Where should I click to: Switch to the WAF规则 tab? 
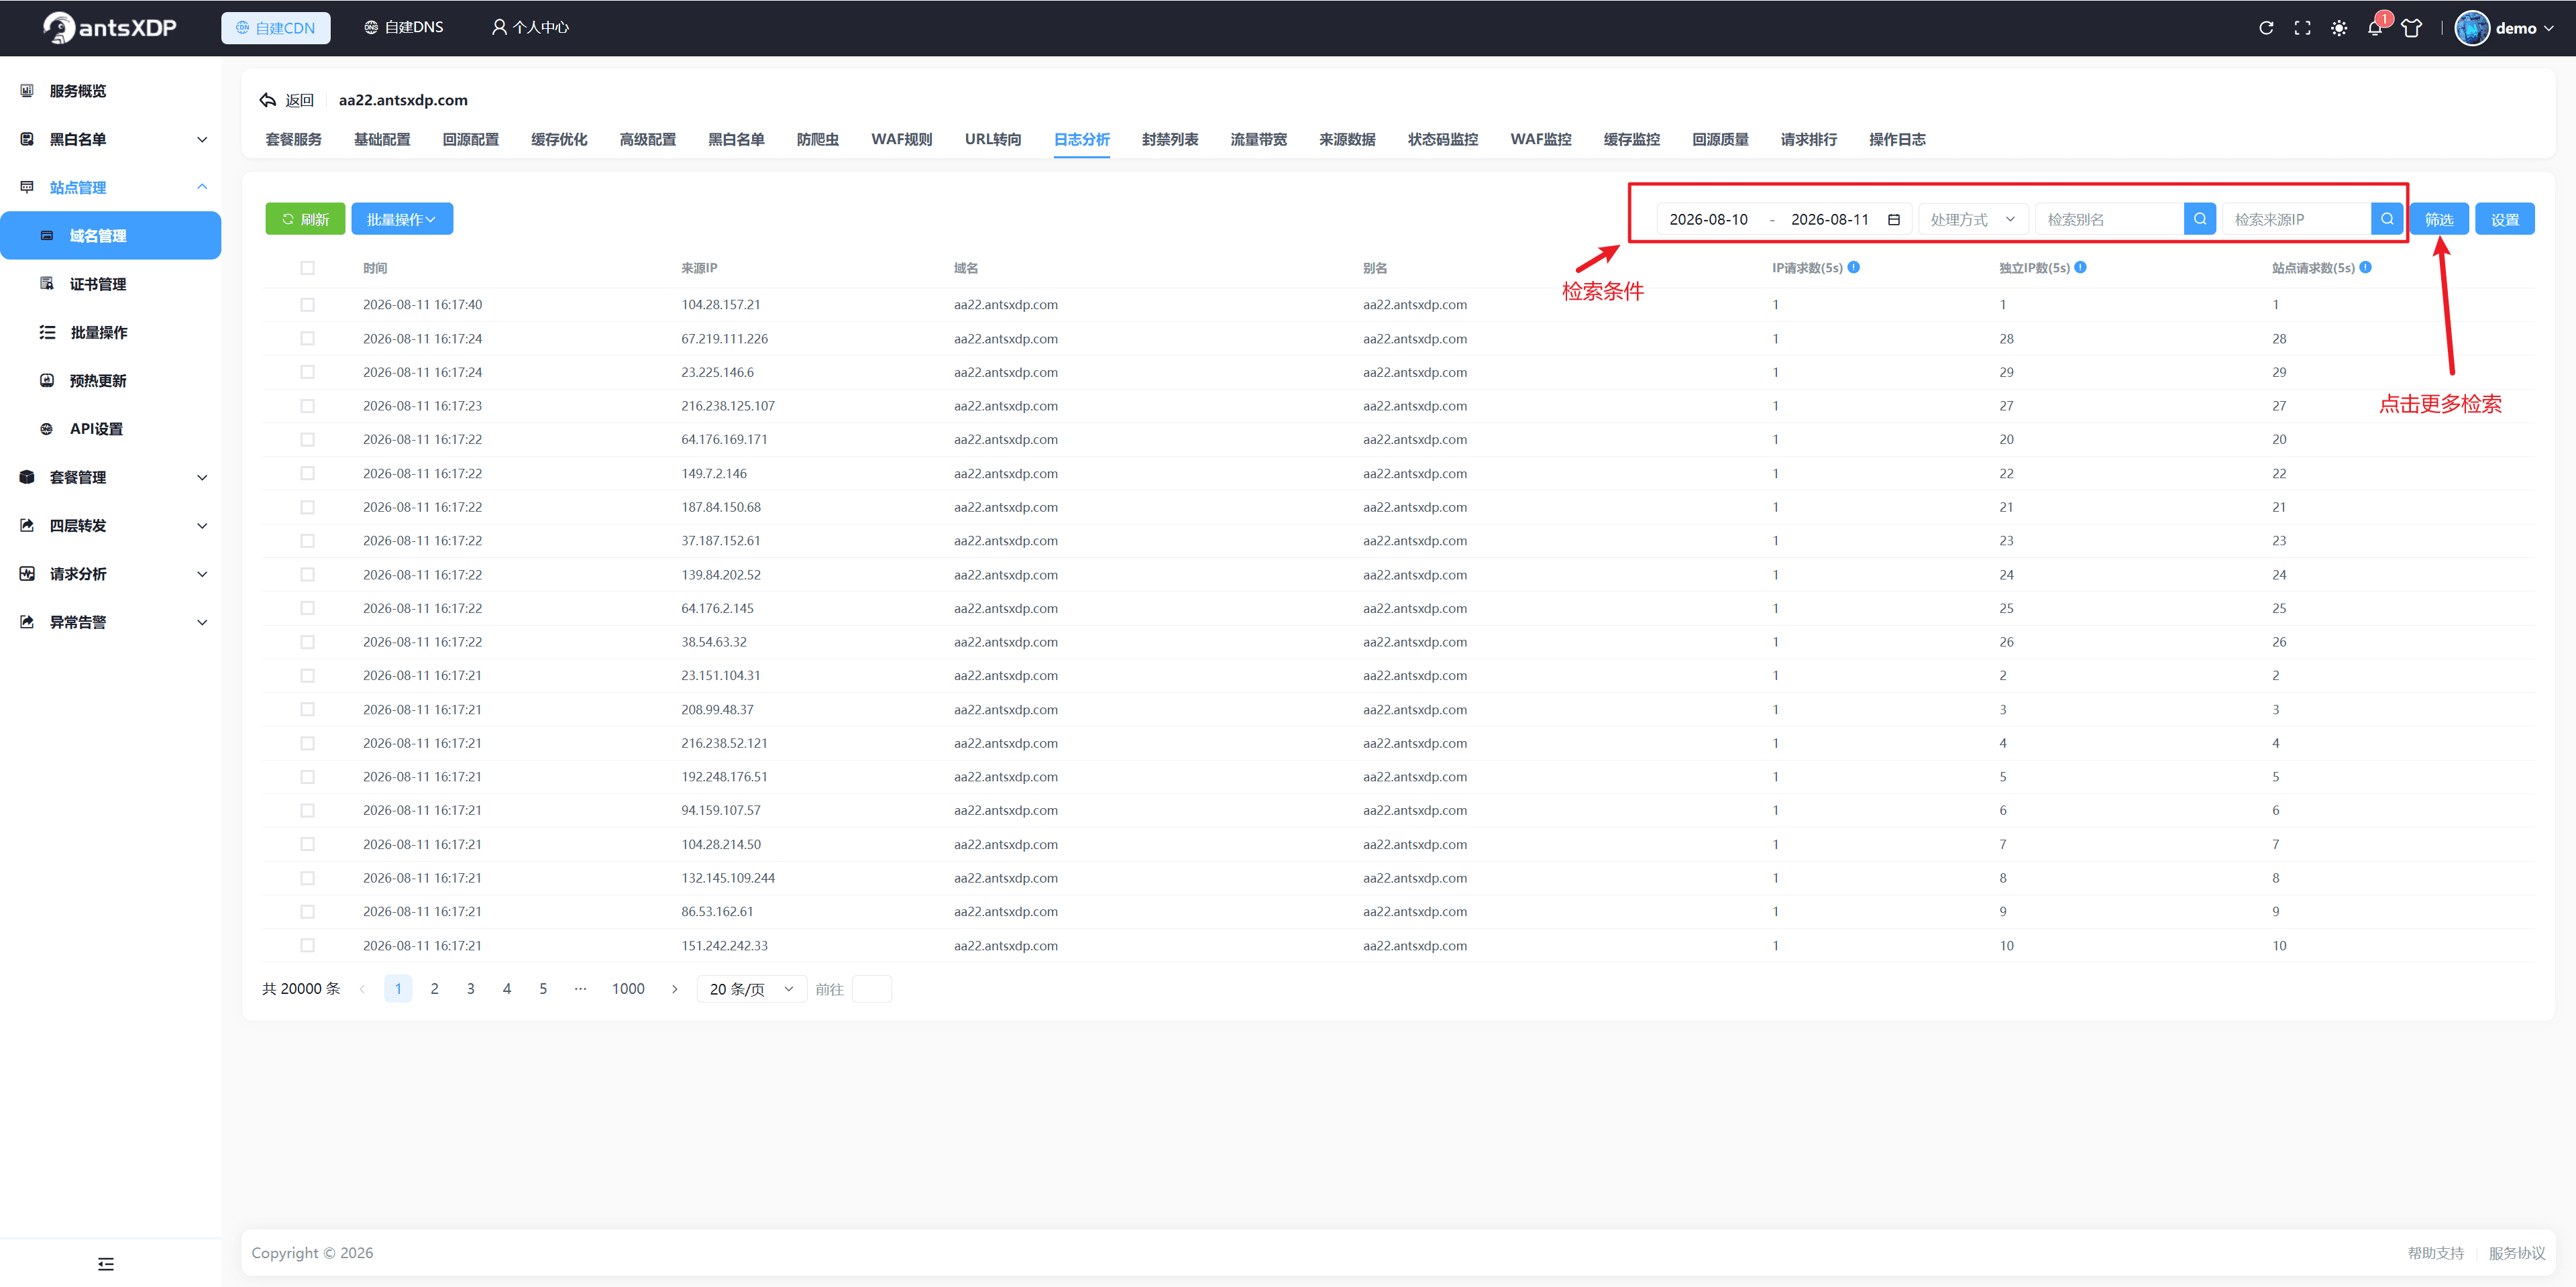coord(901,139)
